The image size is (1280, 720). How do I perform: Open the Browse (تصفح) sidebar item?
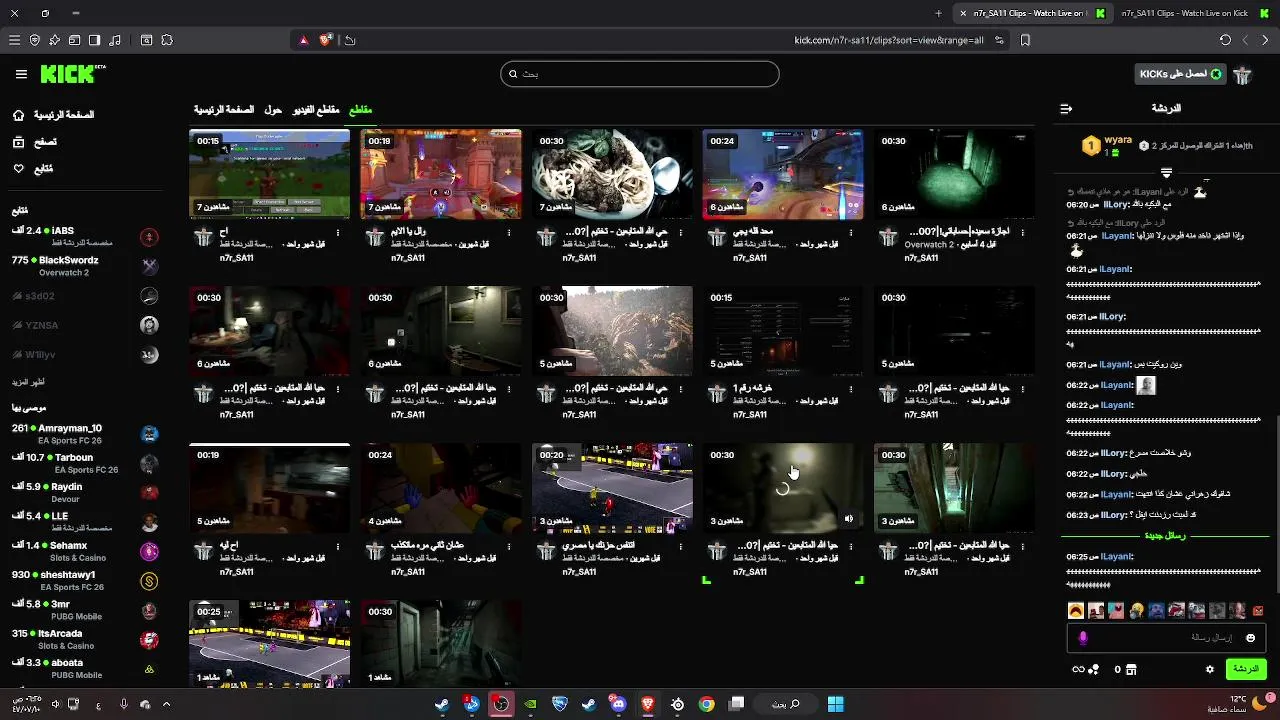(x=35, y=142)
